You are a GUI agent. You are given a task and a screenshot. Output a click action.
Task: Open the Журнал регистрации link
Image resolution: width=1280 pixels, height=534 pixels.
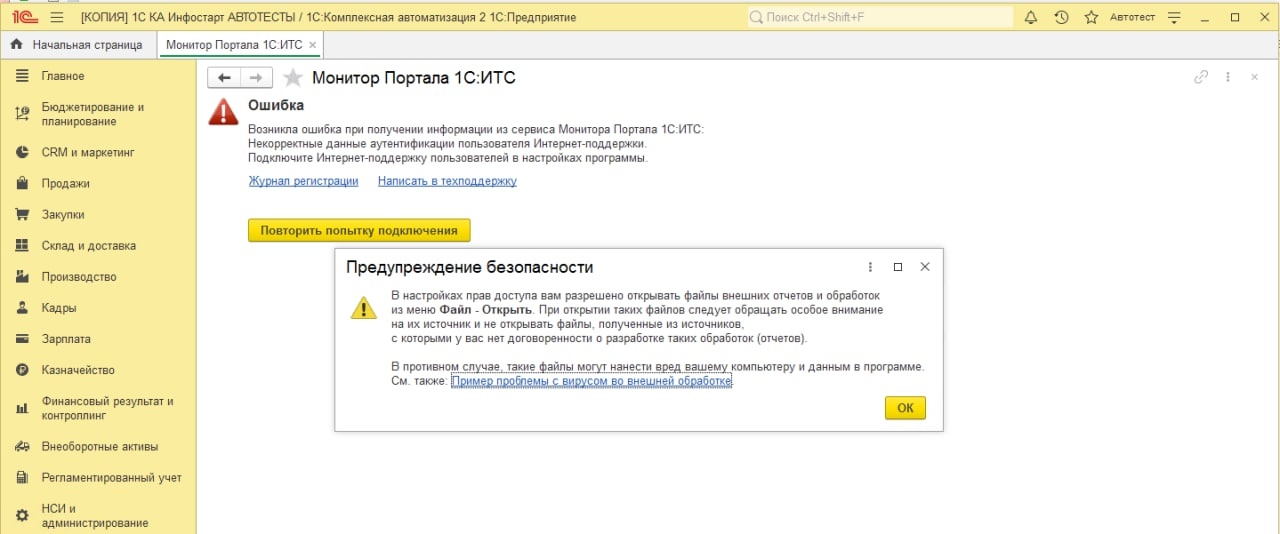coord(303,181)
